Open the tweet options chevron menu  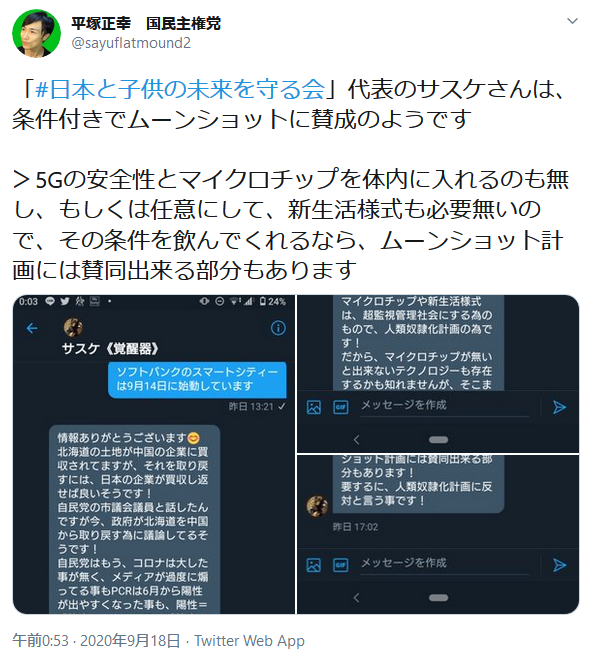[572, 21]
